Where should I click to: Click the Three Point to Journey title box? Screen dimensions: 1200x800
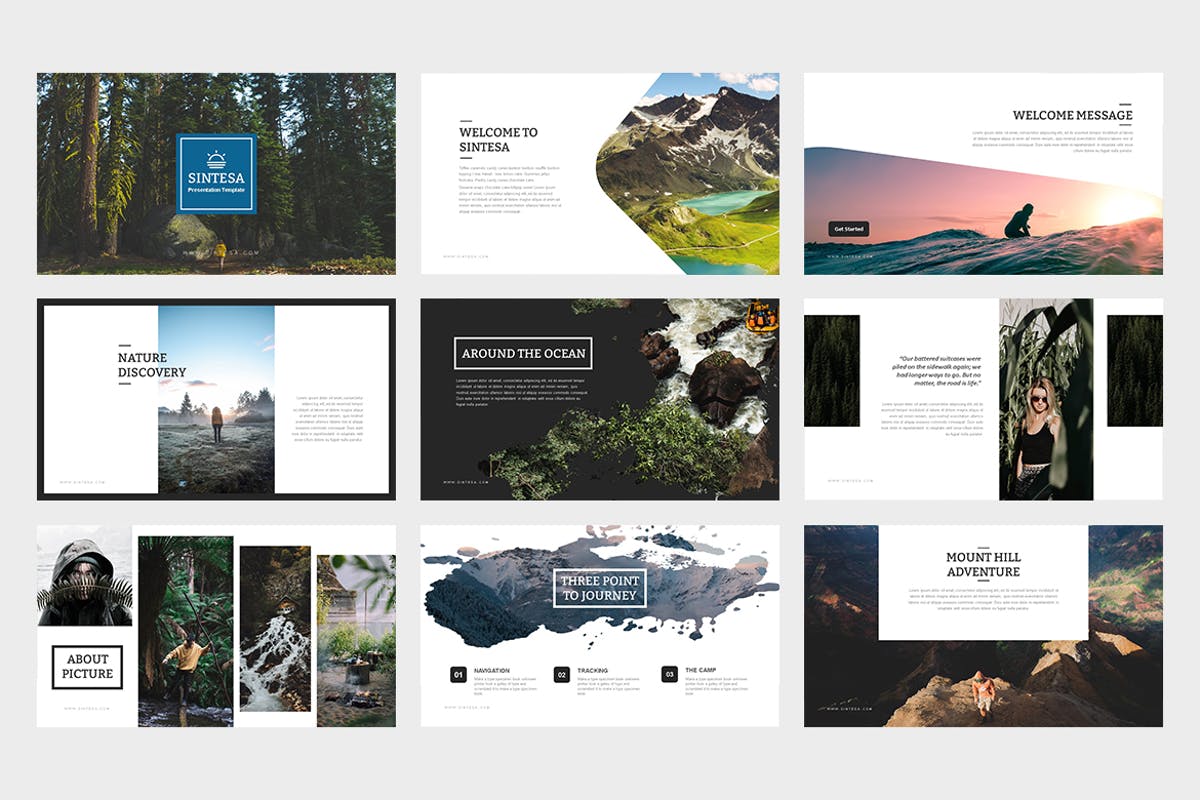(x=600, y=588)
